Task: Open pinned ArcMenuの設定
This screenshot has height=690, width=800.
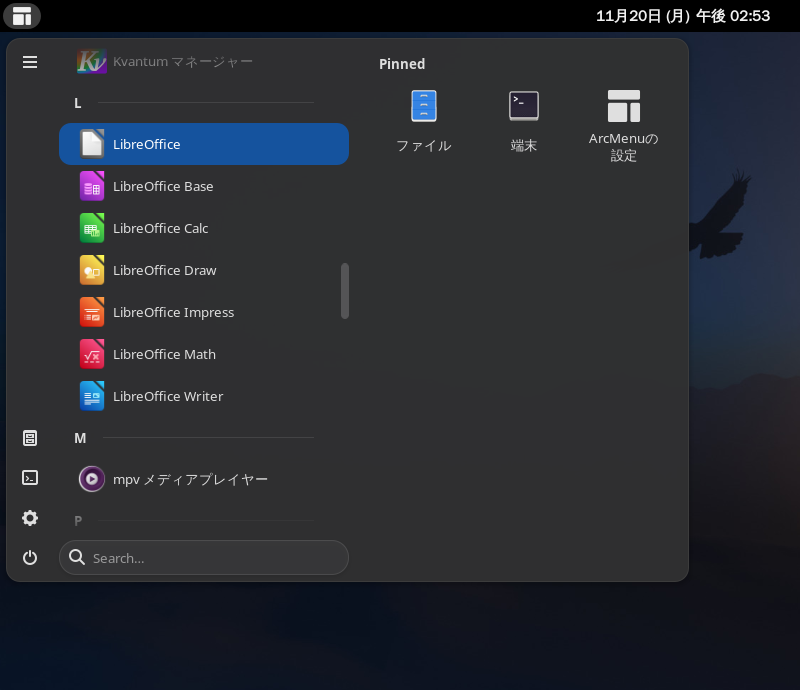Action: point(623,126)
